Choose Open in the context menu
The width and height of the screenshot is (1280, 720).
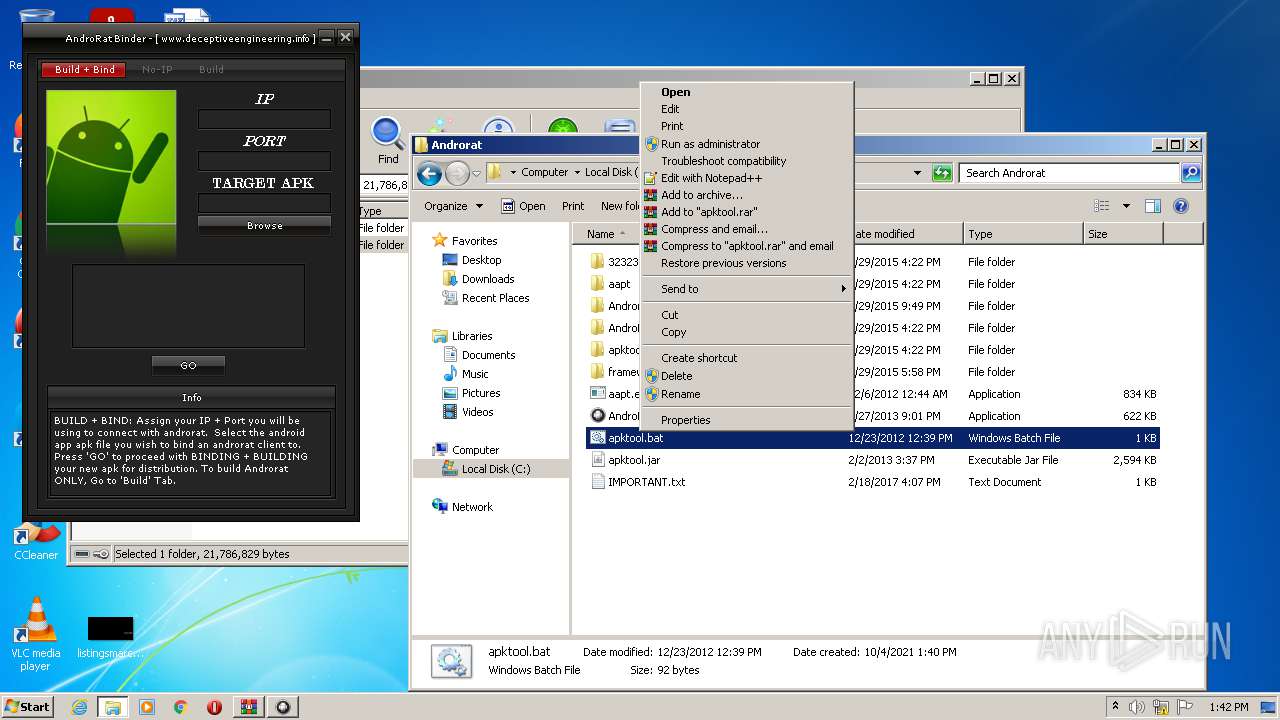pyautogui.click(x=746, y=92)
